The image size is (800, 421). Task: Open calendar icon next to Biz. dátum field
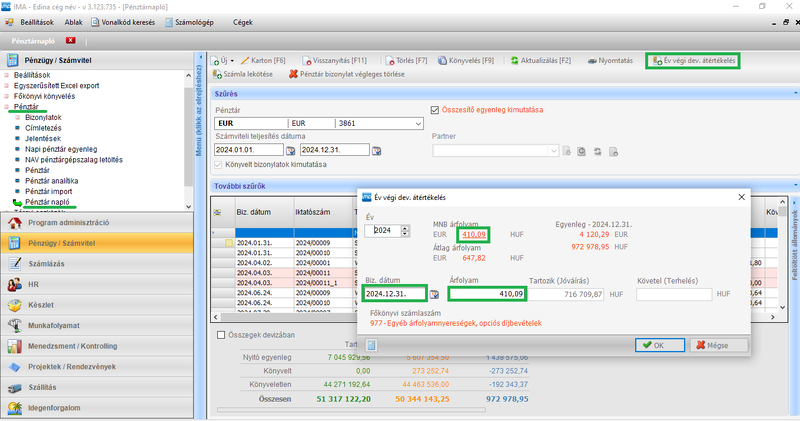pos(434,294)
